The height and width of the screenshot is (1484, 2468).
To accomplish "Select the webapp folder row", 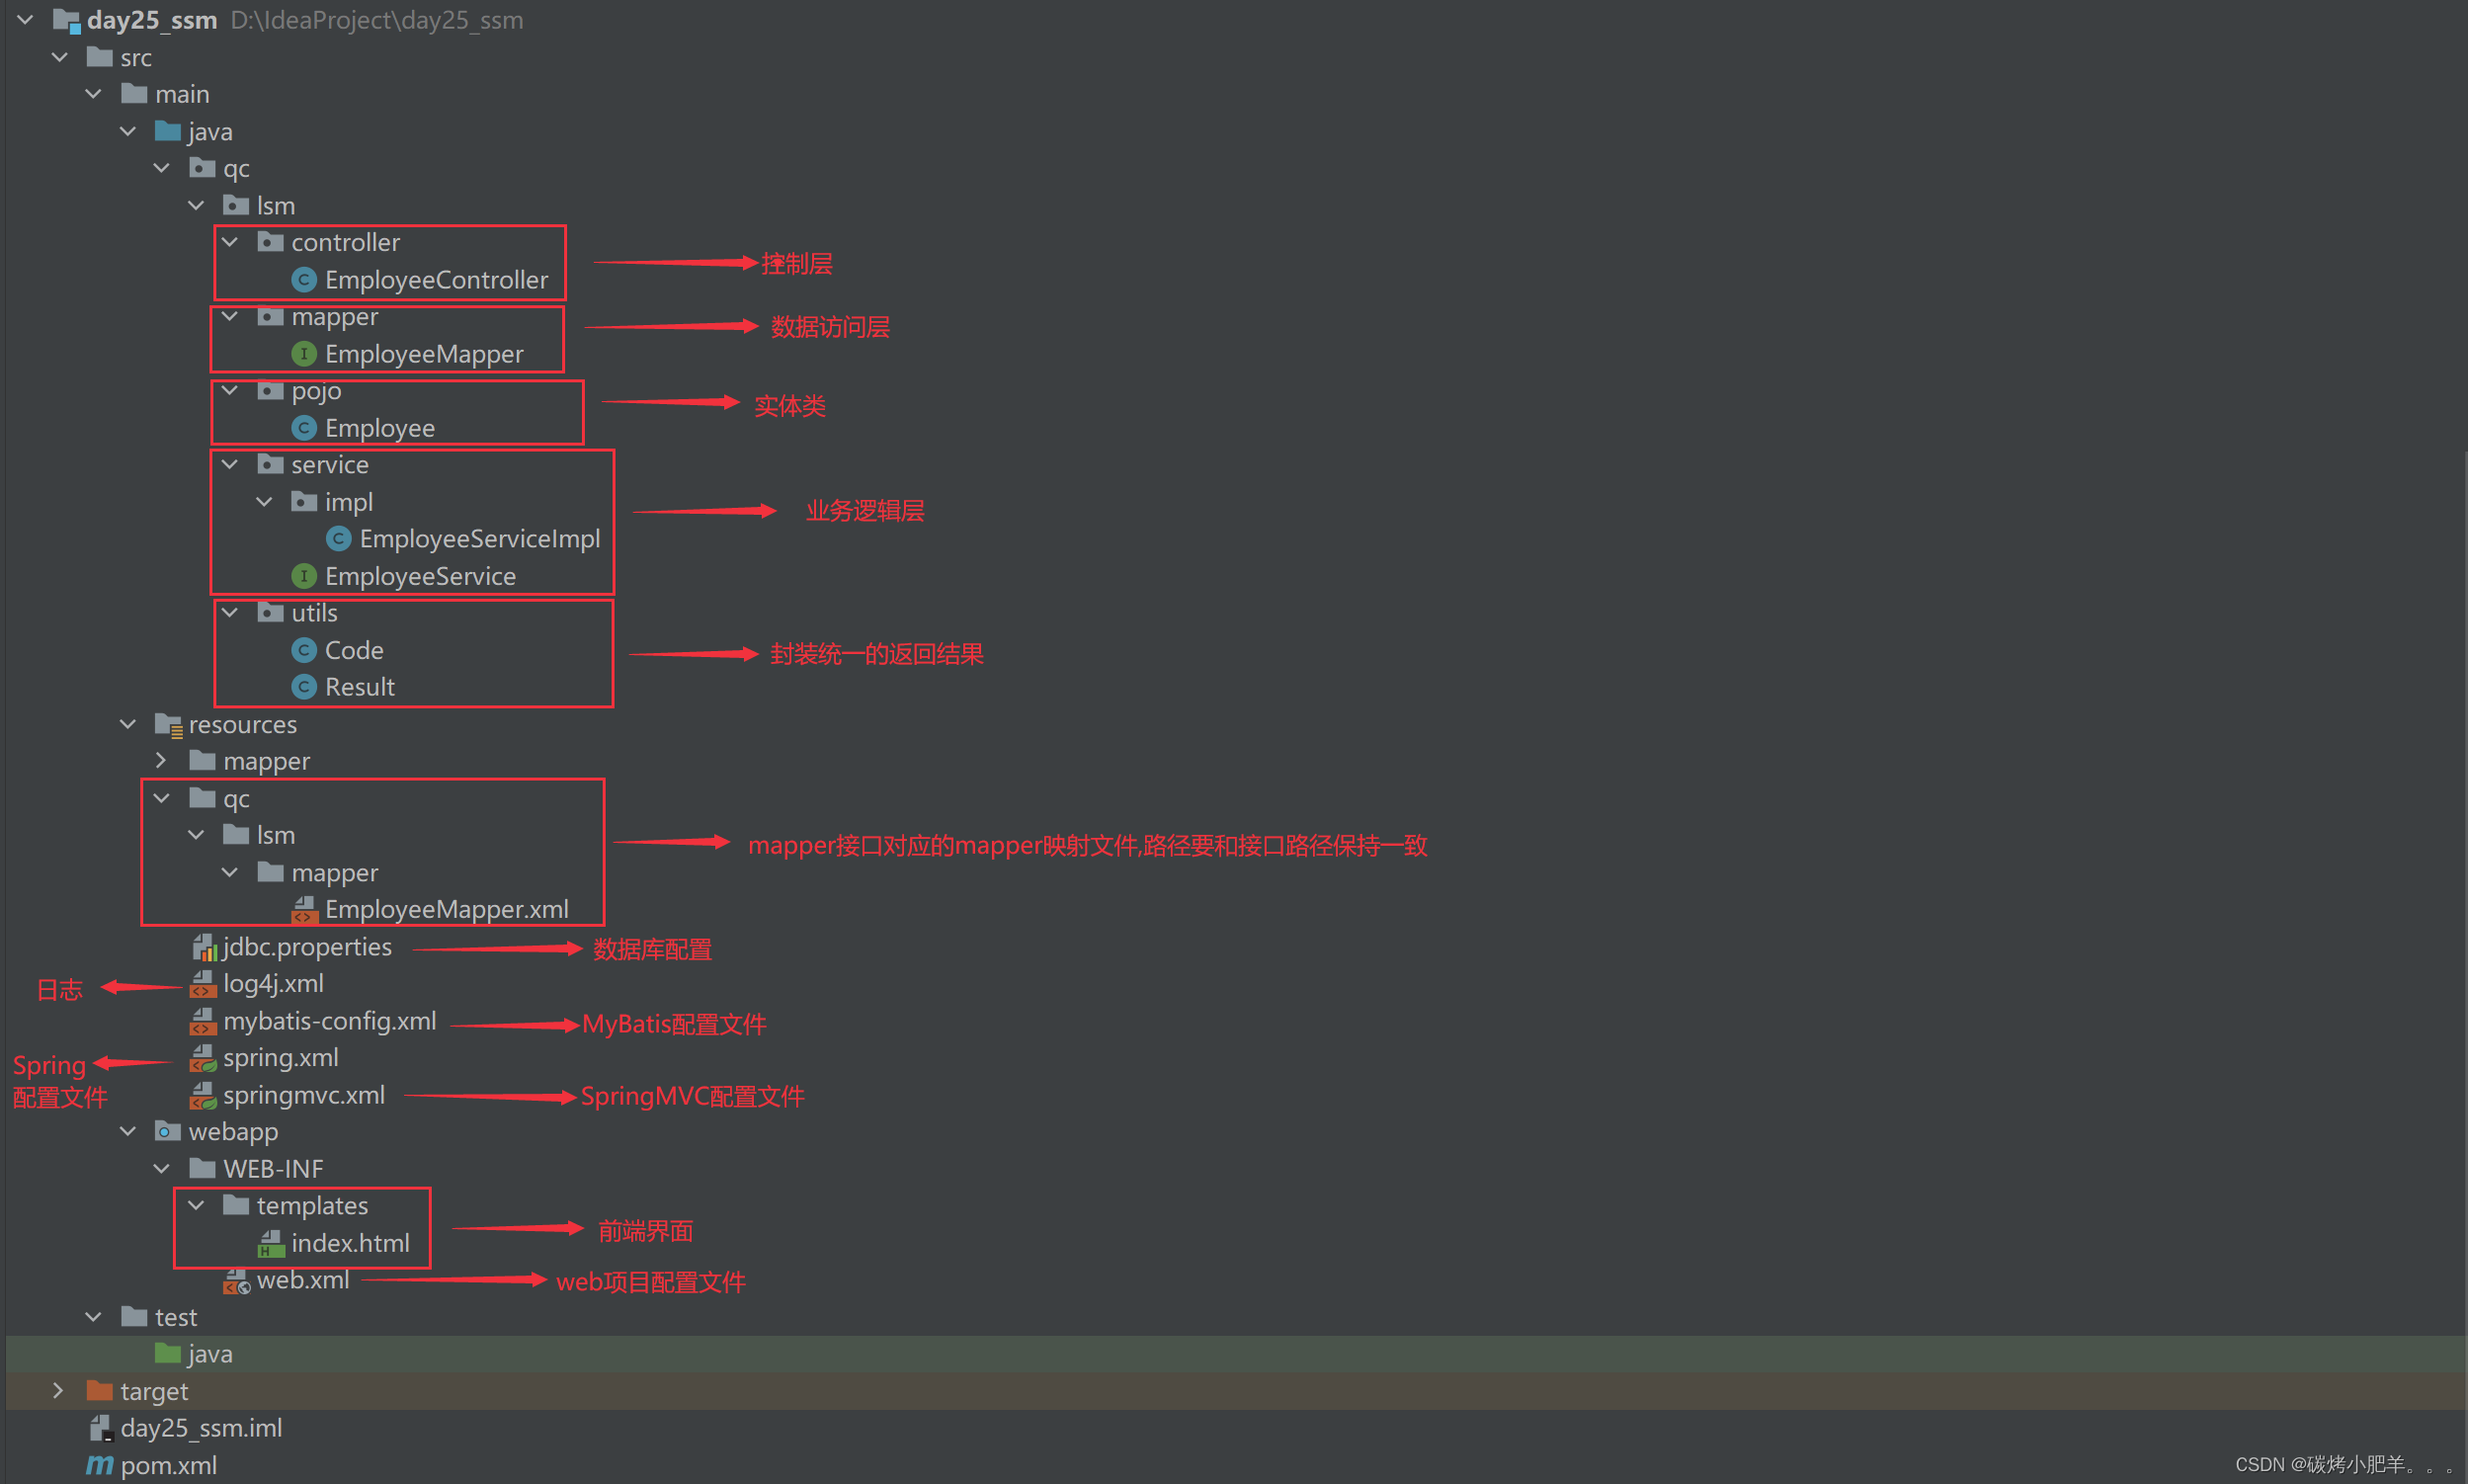I will click(233, 1132).
